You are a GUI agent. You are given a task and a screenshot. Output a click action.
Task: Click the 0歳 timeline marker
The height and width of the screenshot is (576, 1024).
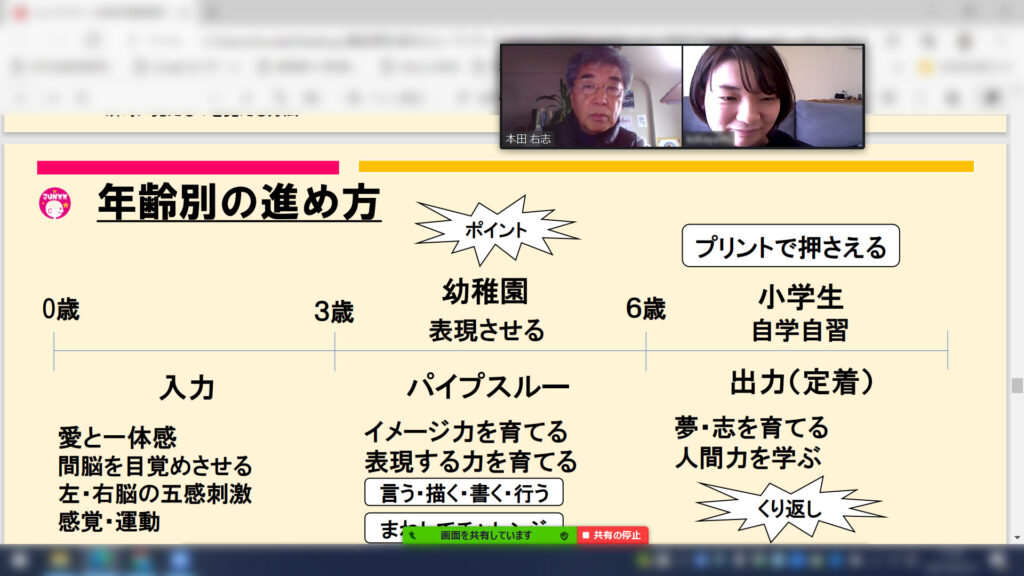click(60, 310)
